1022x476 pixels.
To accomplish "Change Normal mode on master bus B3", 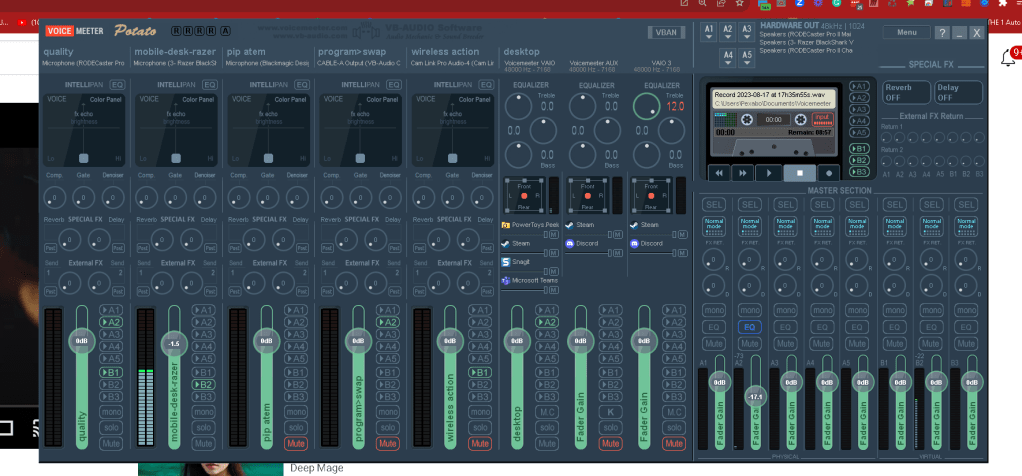I will 966,226.
